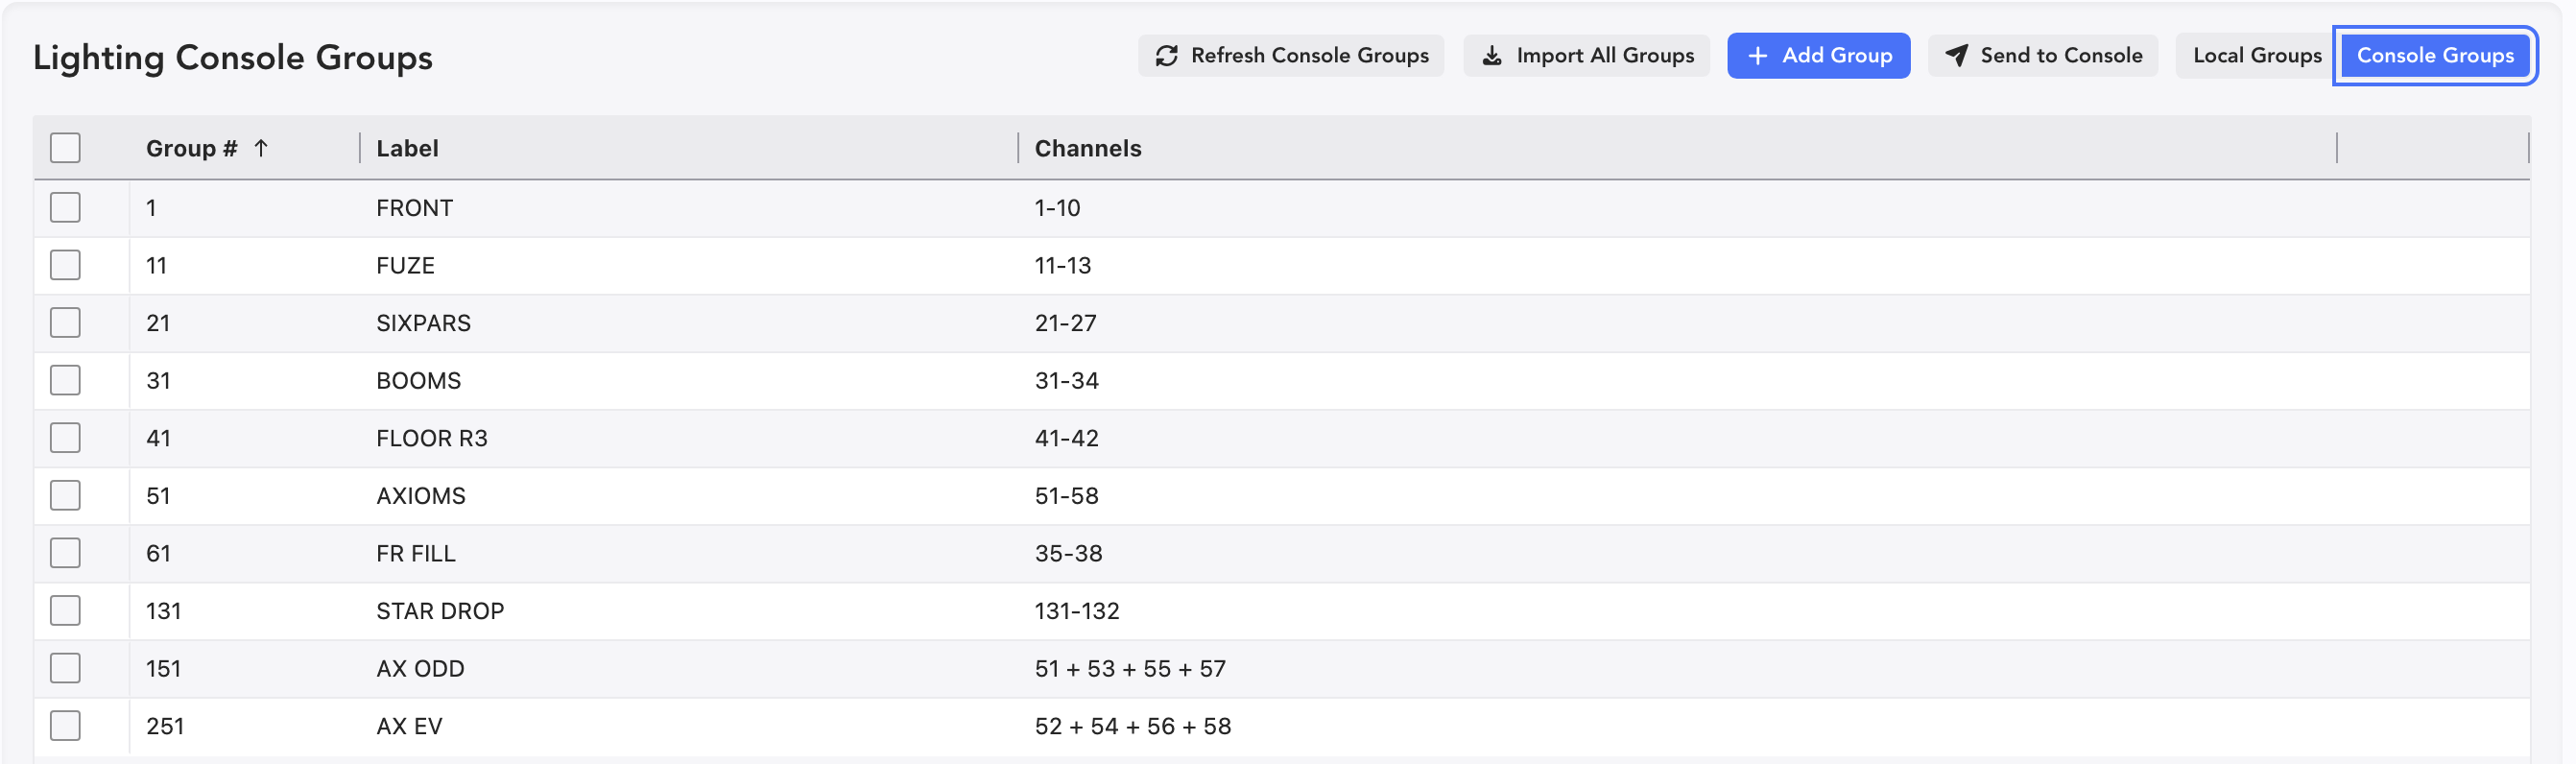This screenshot has height=764, width=2576.
Task: Check the box for the FRONT group
Action: click(x=65, y=208)
